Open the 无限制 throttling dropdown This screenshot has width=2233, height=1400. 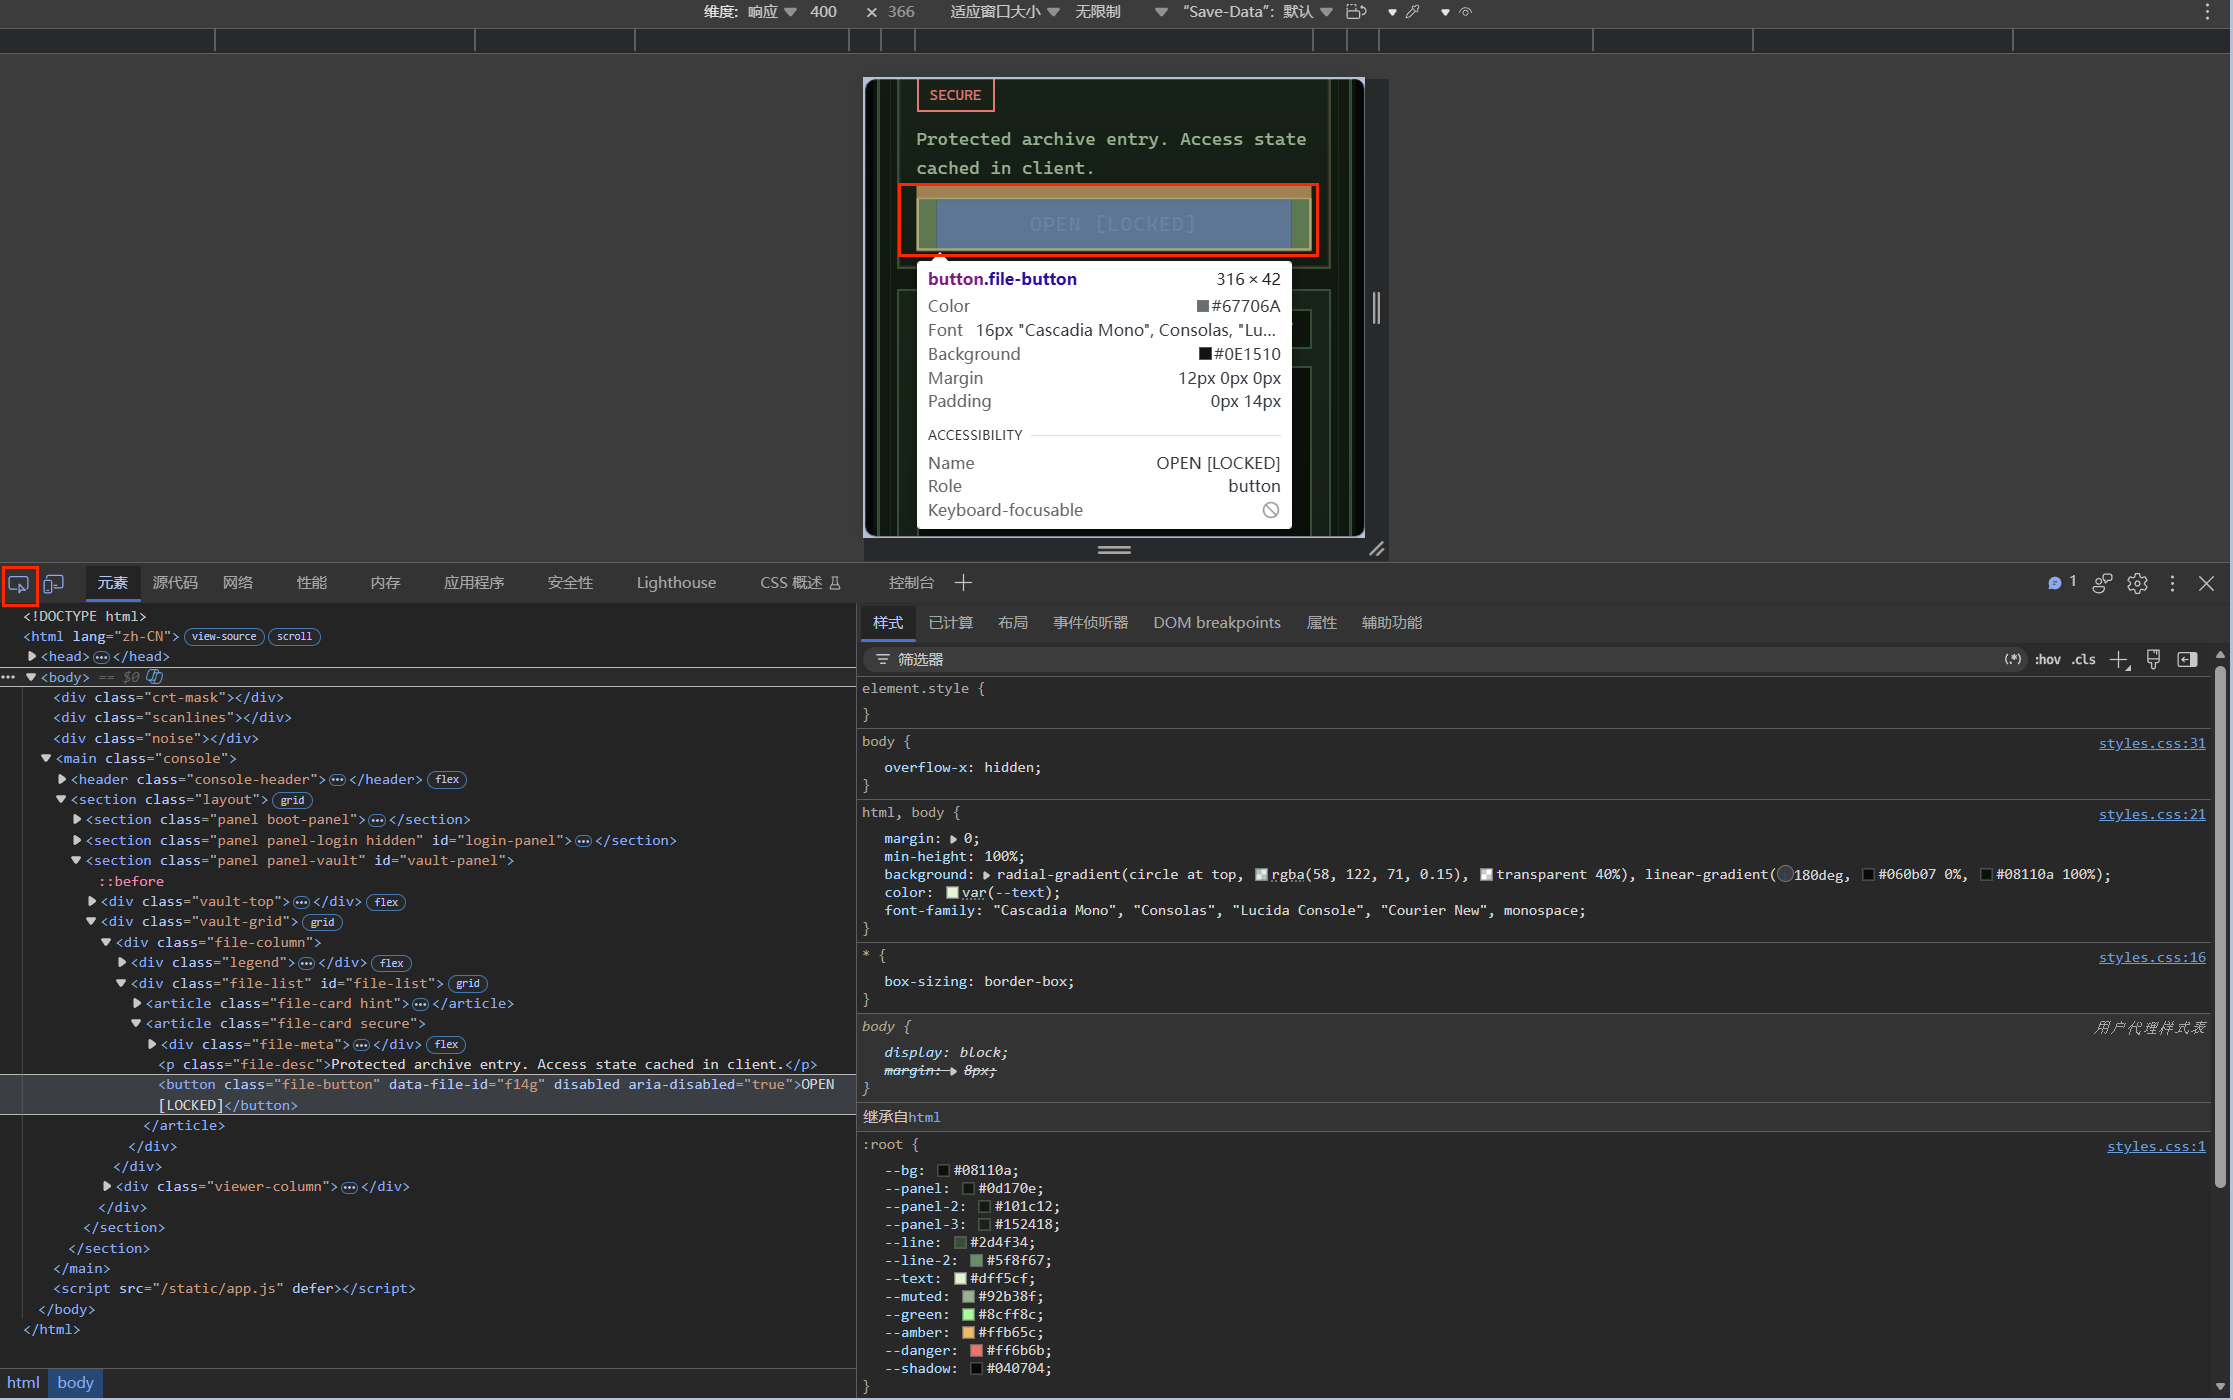coord(1120,12)
